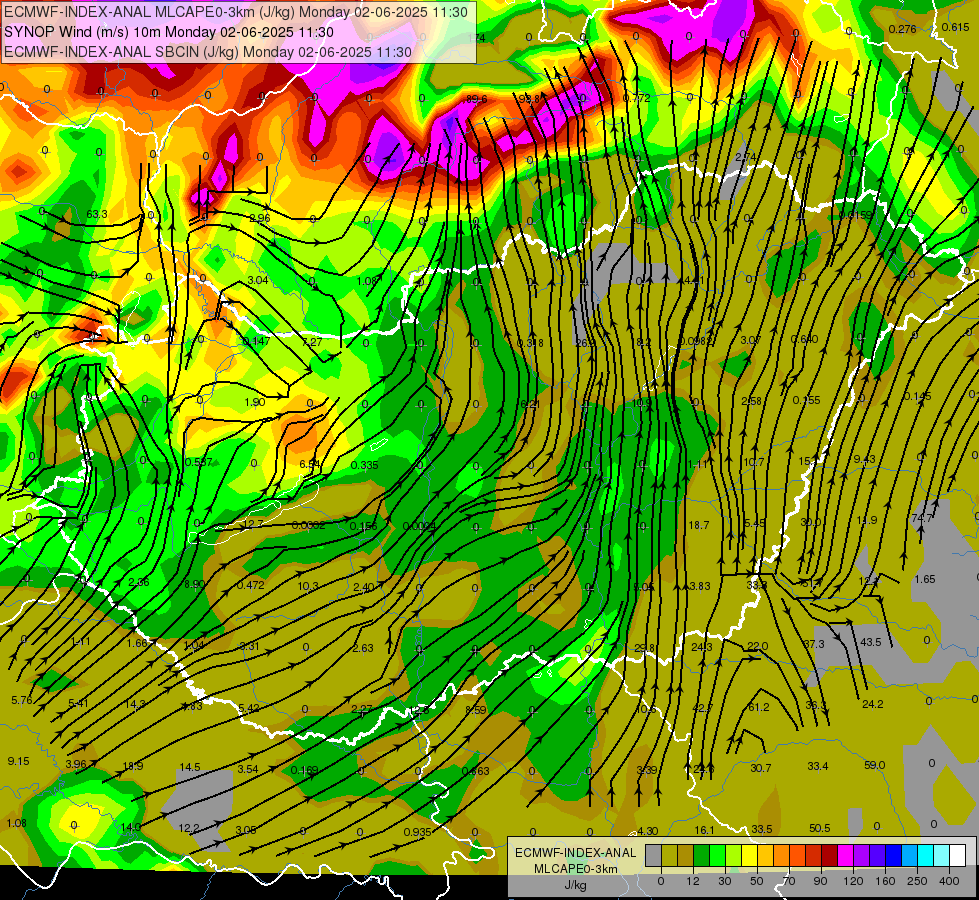Click the map value 89.6
The width and height of the screenshot is (979, 900).
pos(476,99)
